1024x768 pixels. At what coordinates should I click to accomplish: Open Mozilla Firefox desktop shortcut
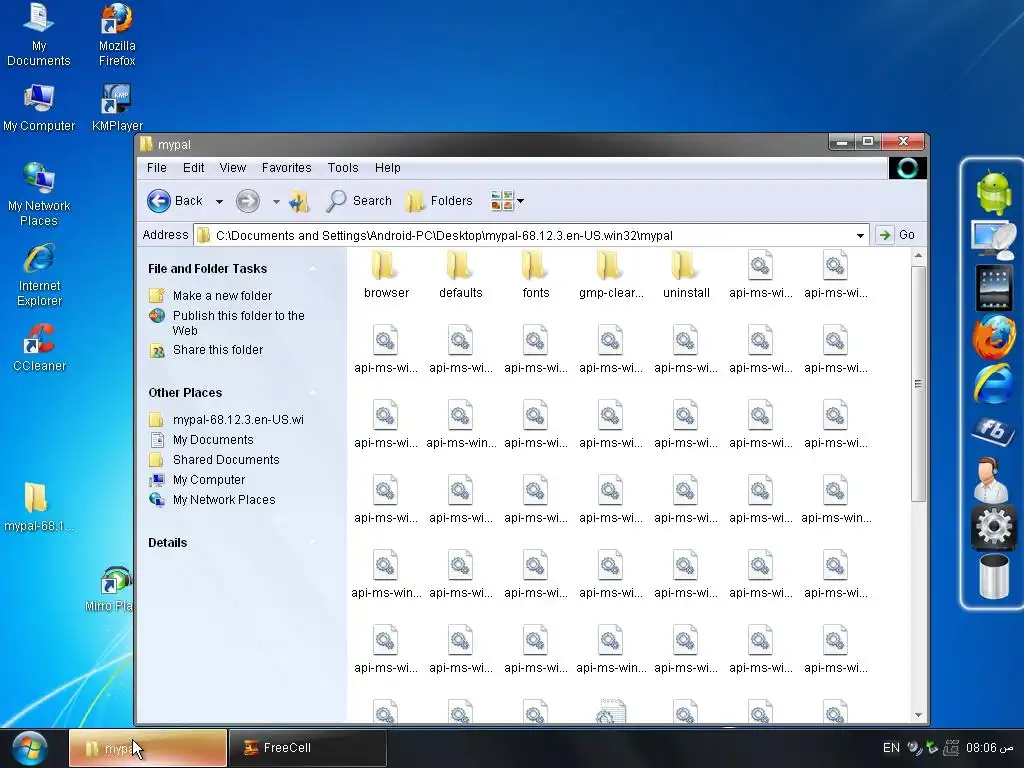click(x=117, y=35)
